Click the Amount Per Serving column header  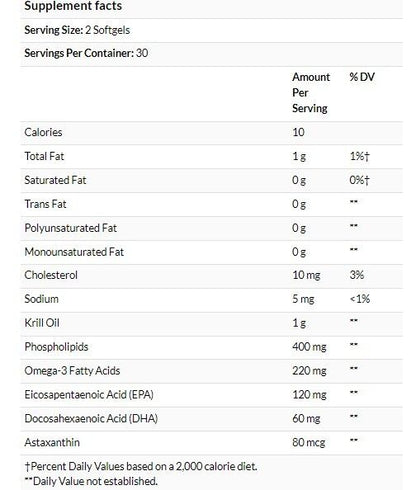pos(311,93)
